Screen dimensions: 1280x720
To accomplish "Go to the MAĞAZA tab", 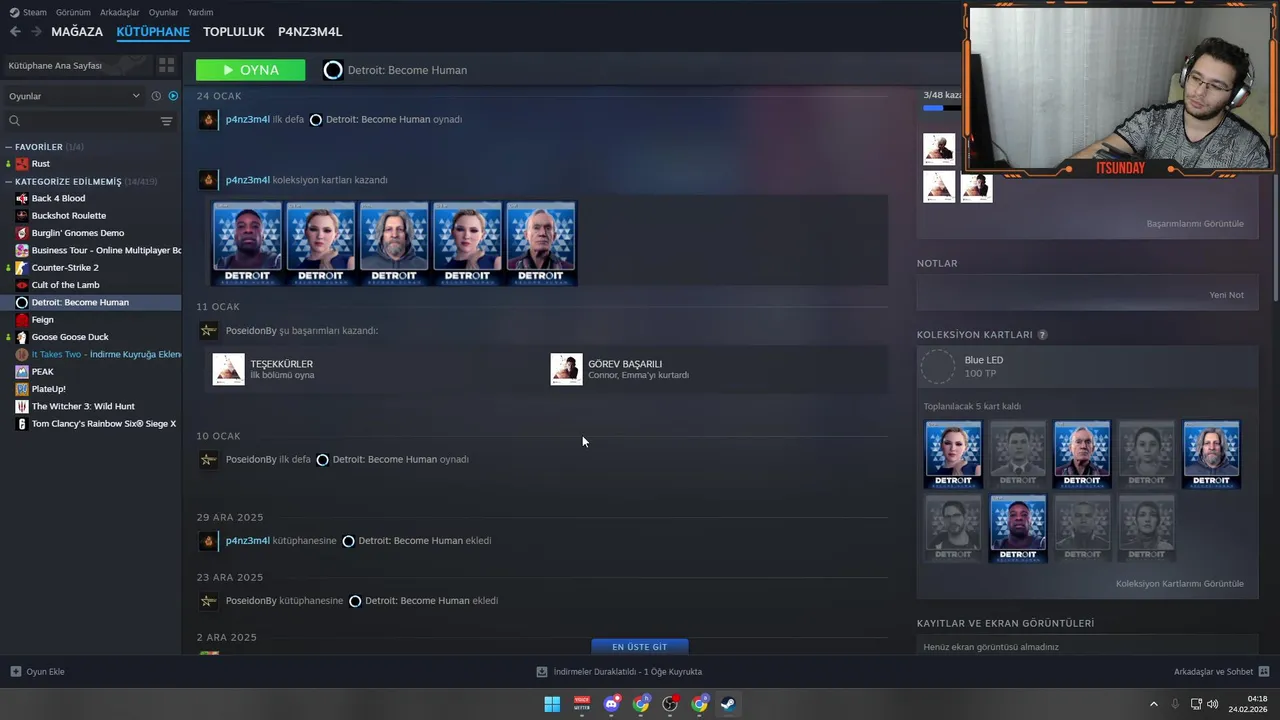I will [x=77, y=32].
